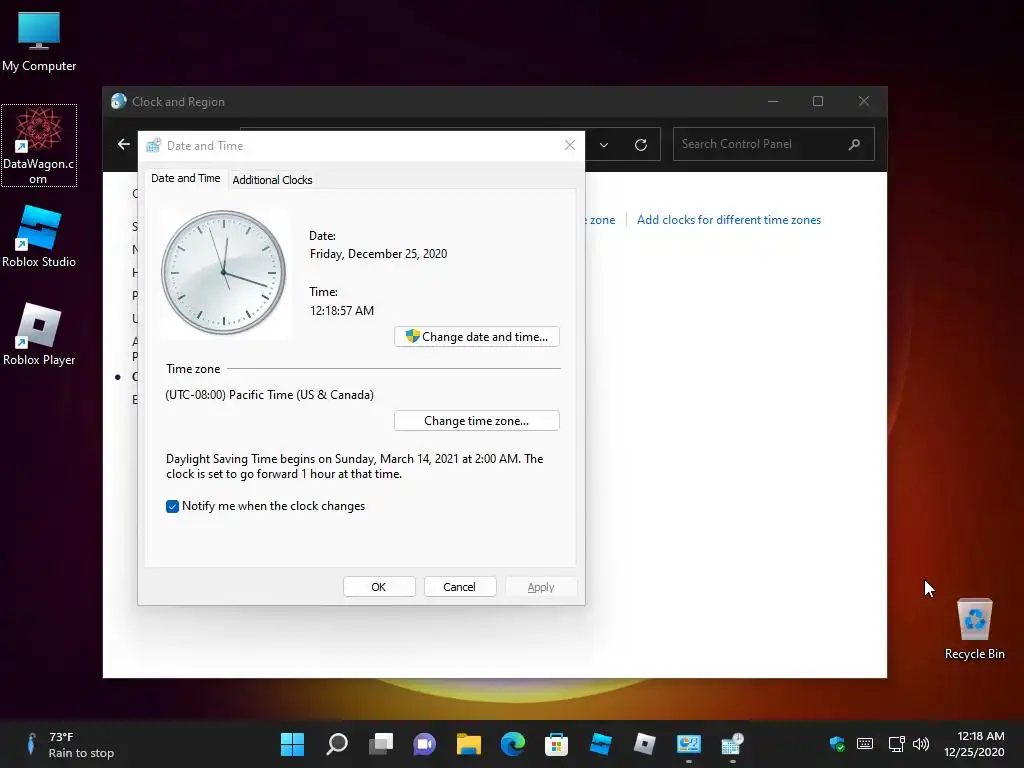Open the Chat app in taskbar
The image size is (1024, 768).
point(424,744)
